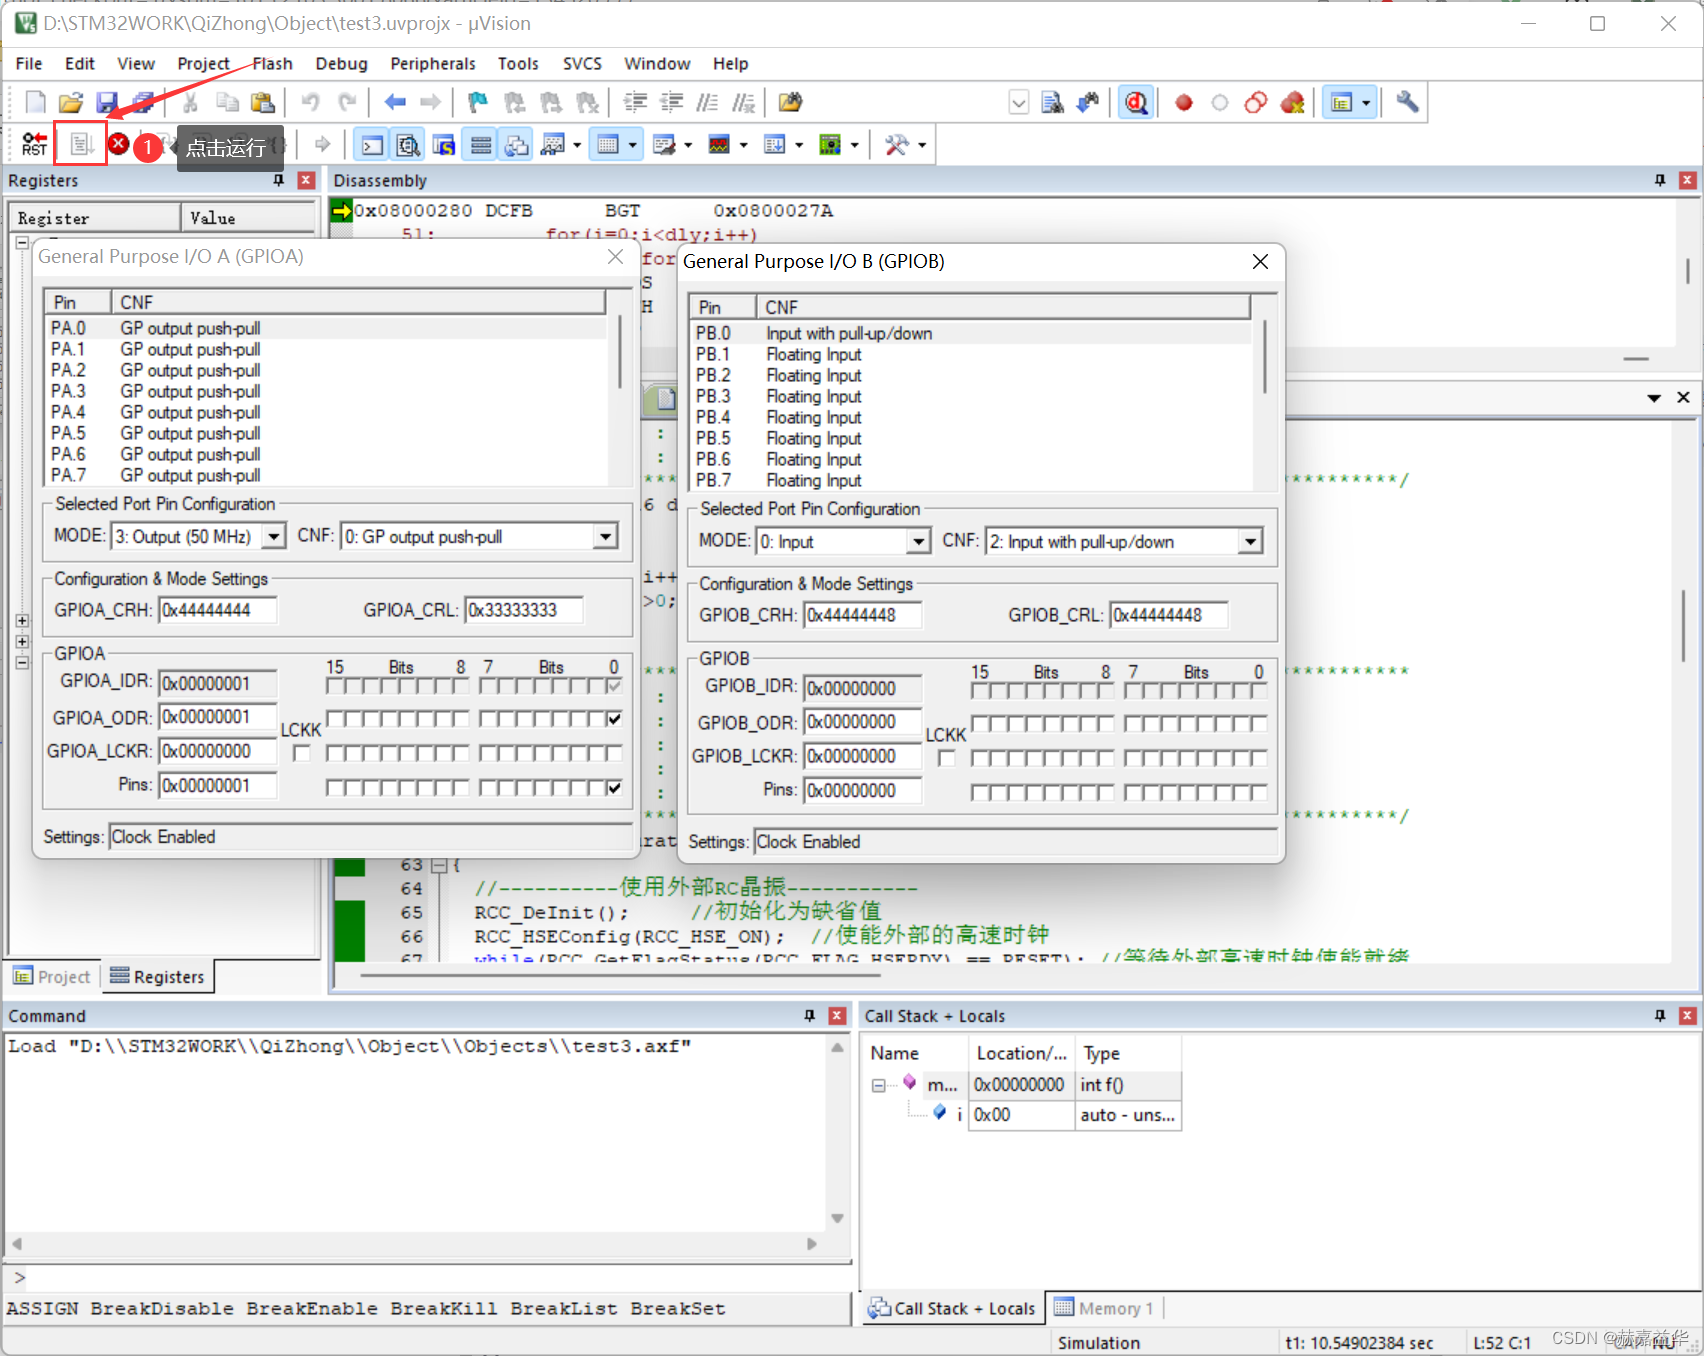Viewport: 1704px width, 1356px height.
Task: Open the SVCS menu
Action: [x=582, y=64]
